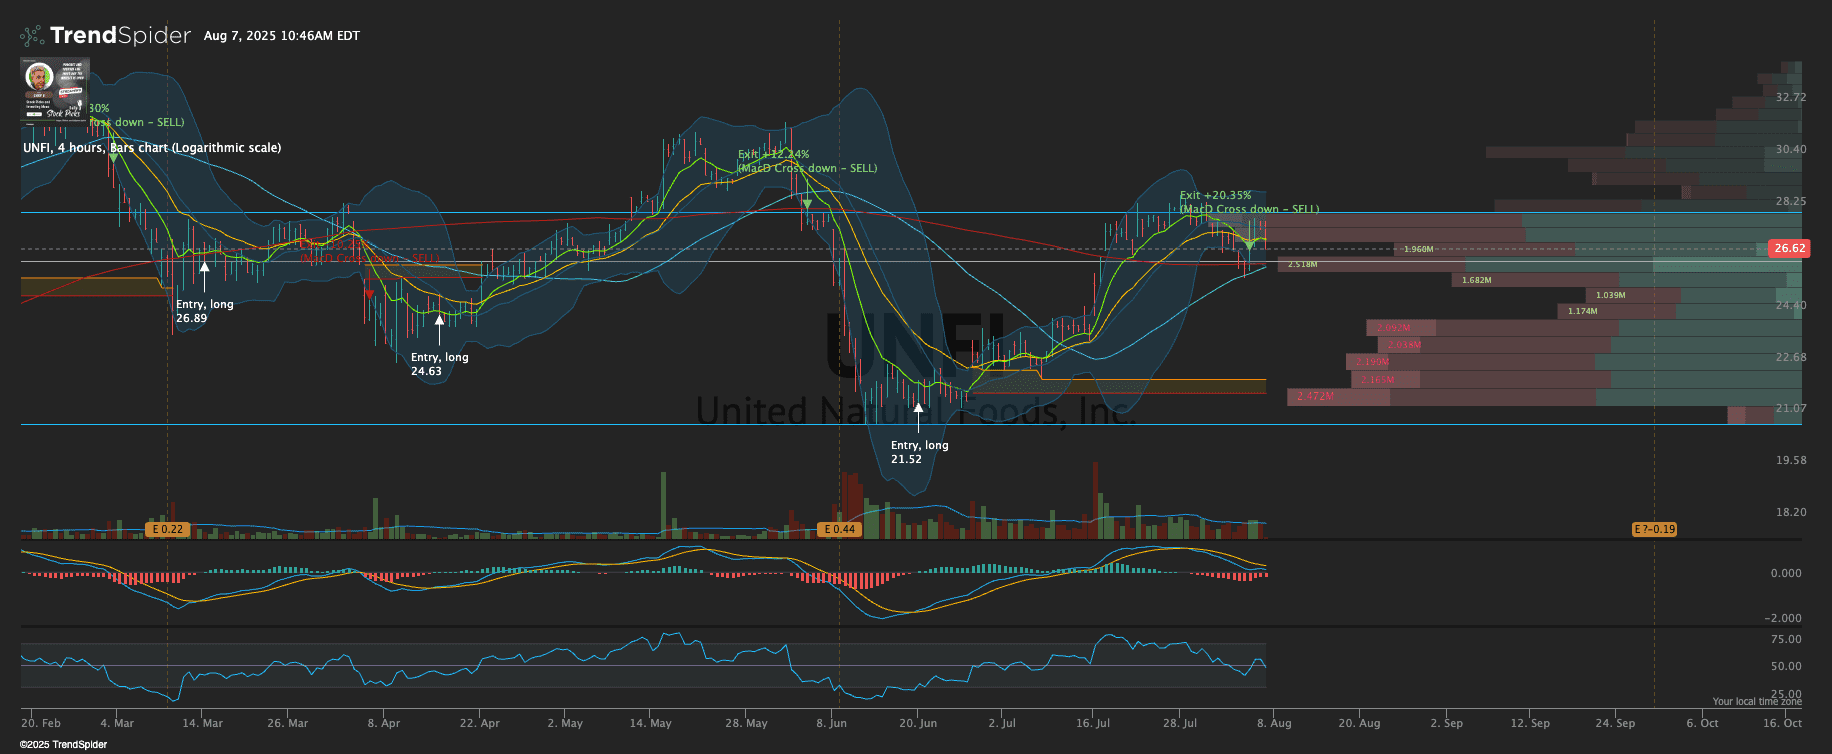This screenshot has height=754, width=1832.
Task: Click the 2.165M volume profile label
Action: 1377,379
